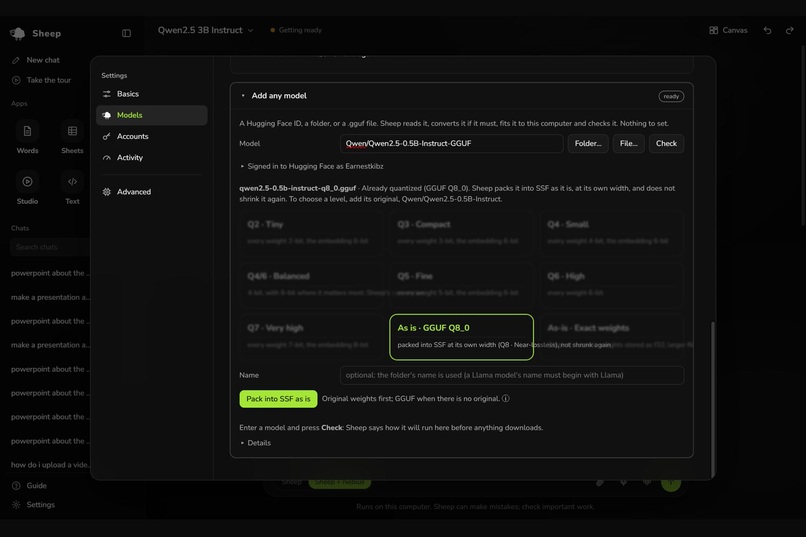Click the qwen2.5-0.5b-instruct-q8_0.gguf filename

(x=297, y=188)
